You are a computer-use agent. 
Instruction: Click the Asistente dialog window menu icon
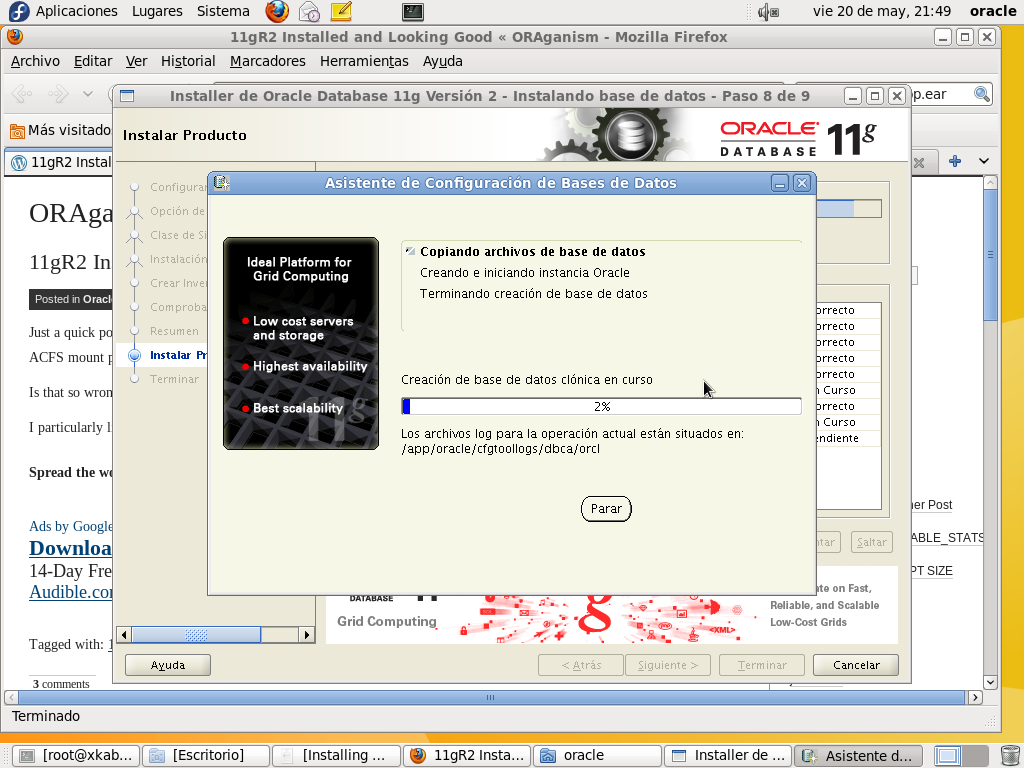pyautogui.click(x=222, y=183)
